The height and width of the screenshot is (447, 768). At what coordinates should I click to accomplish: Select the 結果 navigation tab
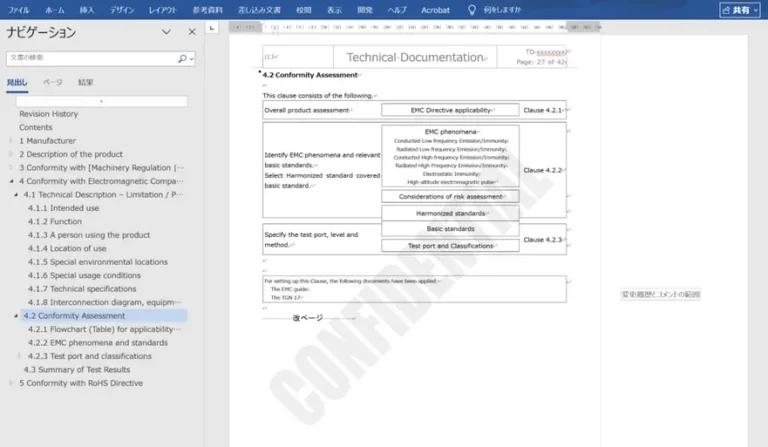click(85, 82)
